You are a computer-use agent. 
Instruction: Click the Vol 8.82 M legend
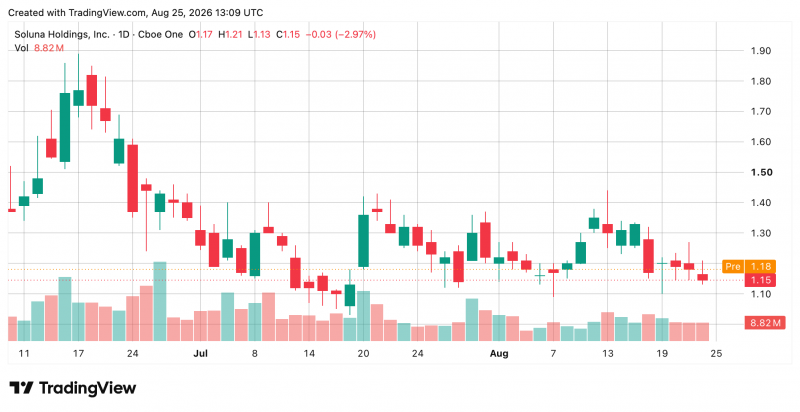pyautogui.click(x=39, y=48)
